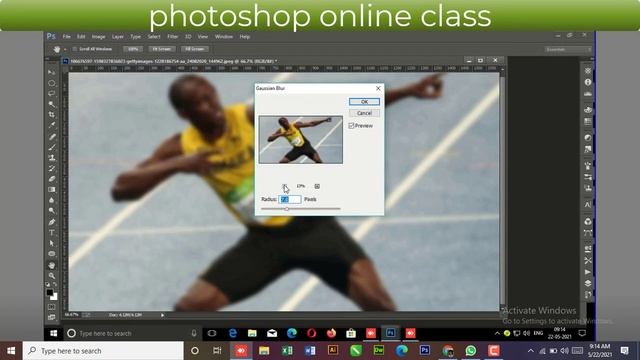Expand the document status bar arrow
640x360 pixels.
(162, 315)
